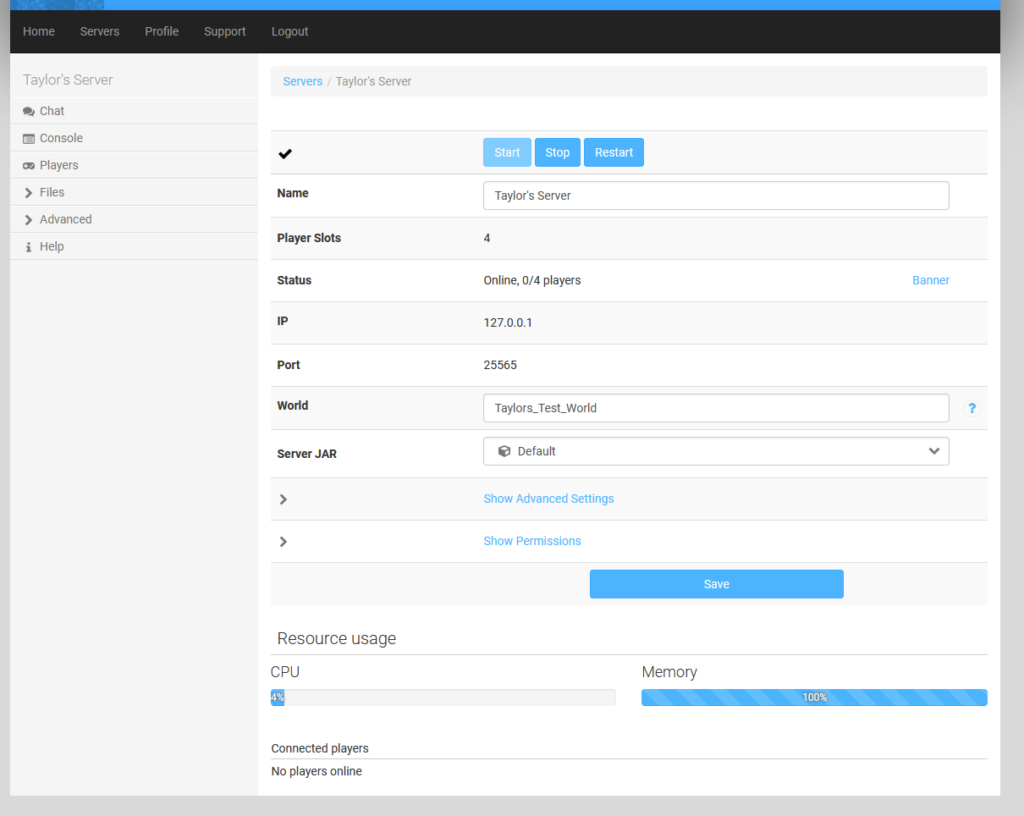Open the Banner link next to Status
Screen dimensions: 1024x816
click(x=930, y=280)
